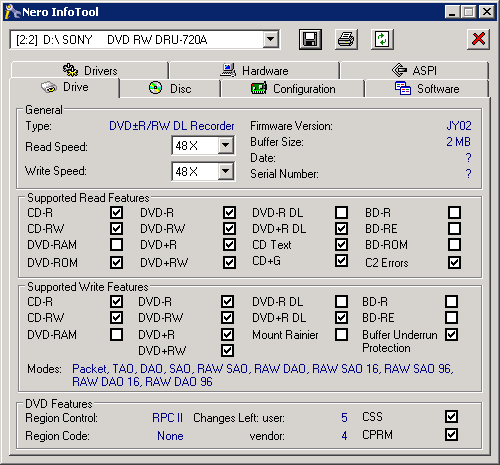Image resolution: width=500 pixels, height=465 pixels.
Task: Click the arrow icon on ASPI tab
Action: [399, 70]
